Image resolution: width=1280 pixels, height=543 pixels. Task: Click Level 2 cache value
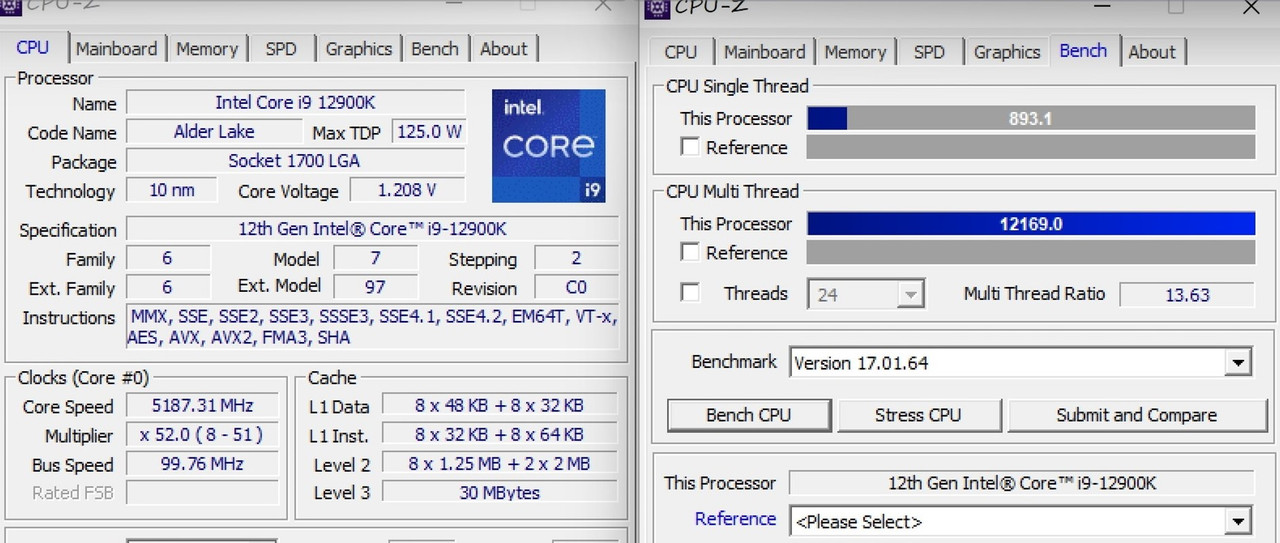(x=499, y=463)
